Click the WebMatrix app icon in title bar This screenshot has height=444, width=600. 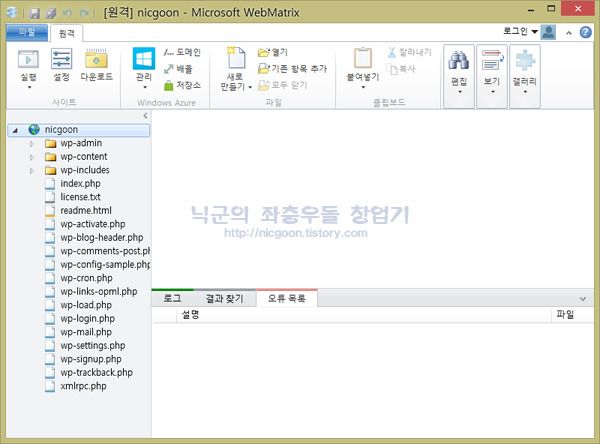[11, 12]
